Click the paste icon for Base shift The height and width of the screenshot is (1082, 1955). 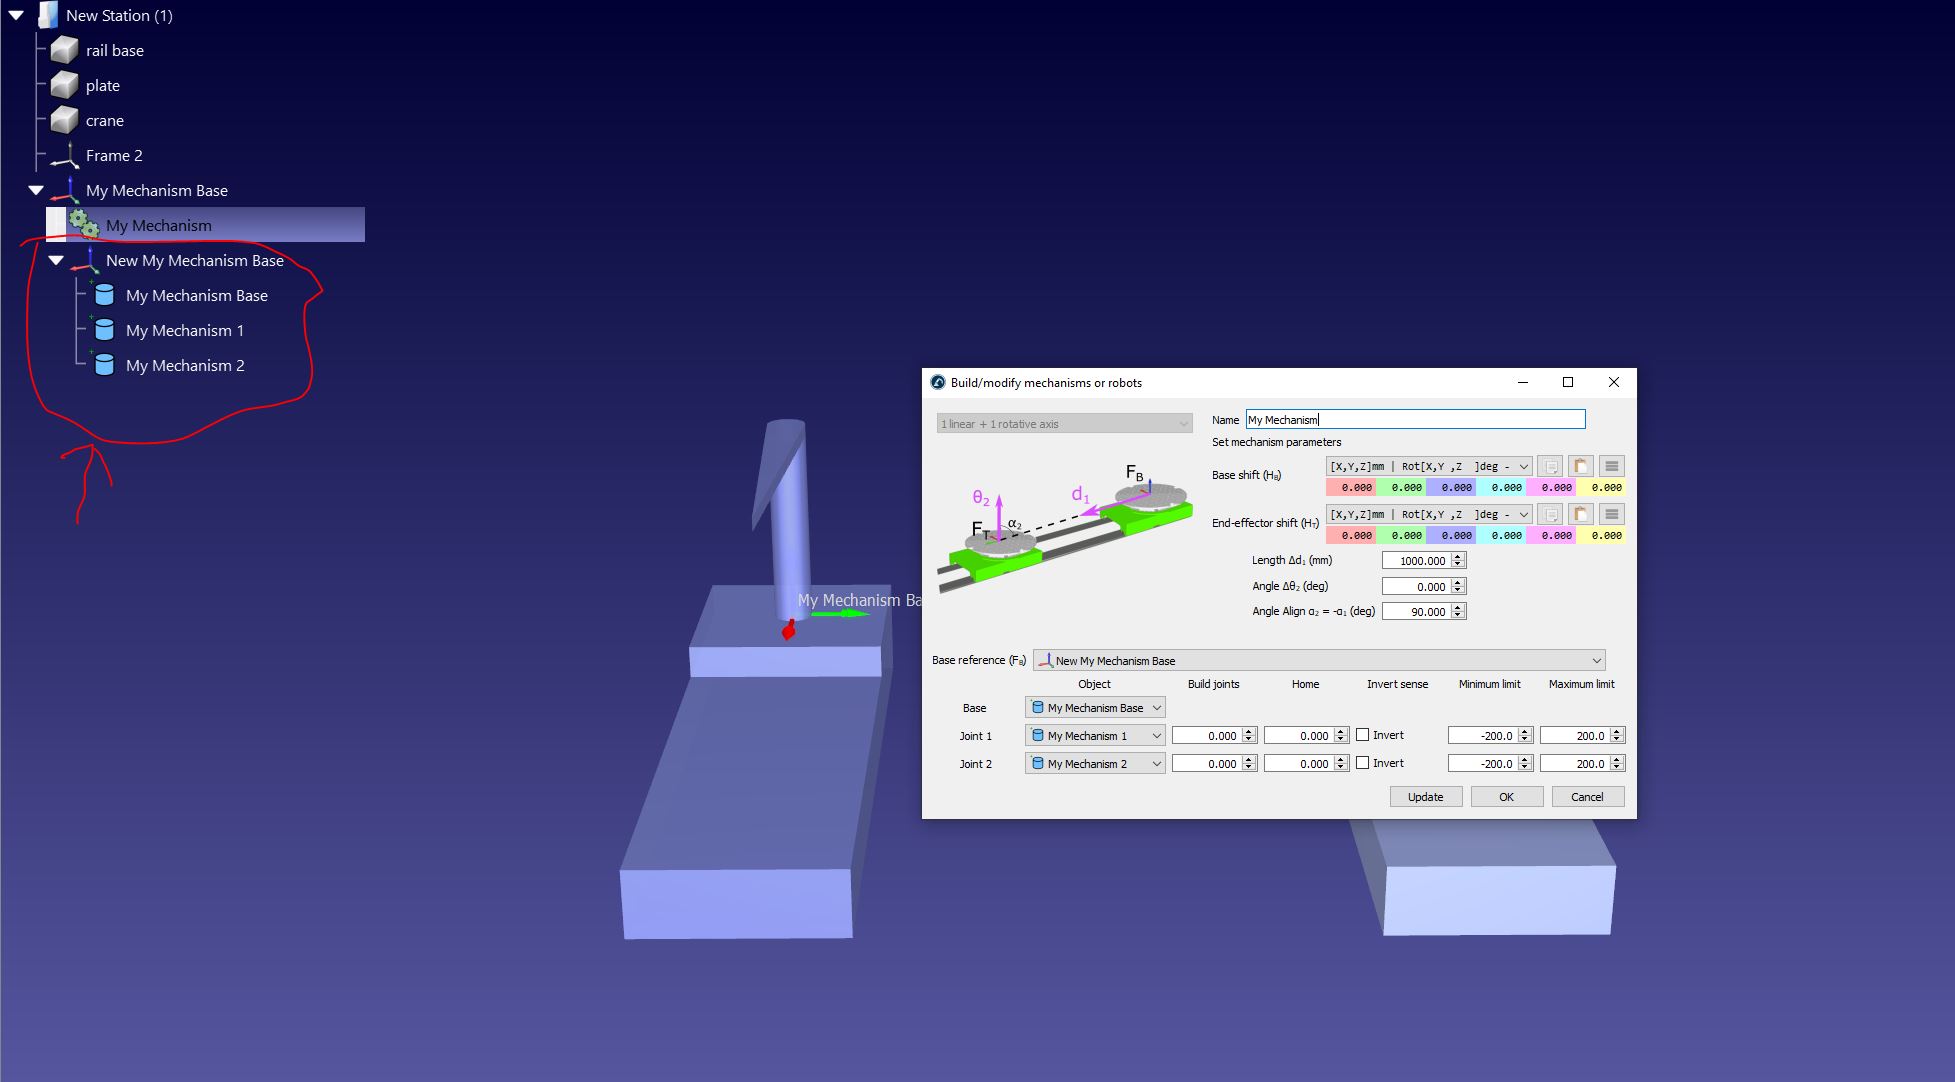pos(1580,466)
